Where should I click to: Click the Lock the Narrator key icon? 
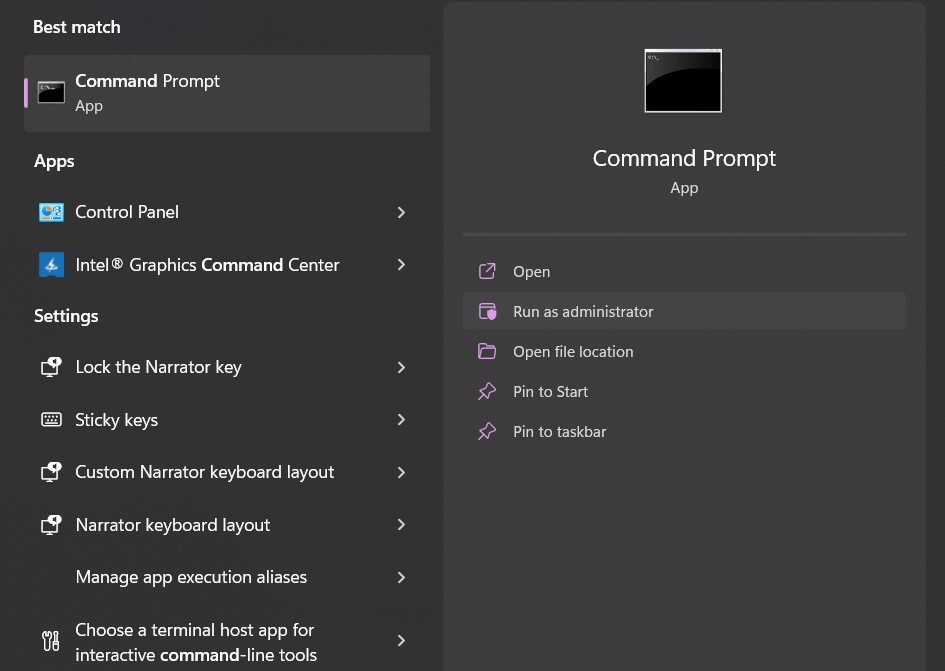51,367
